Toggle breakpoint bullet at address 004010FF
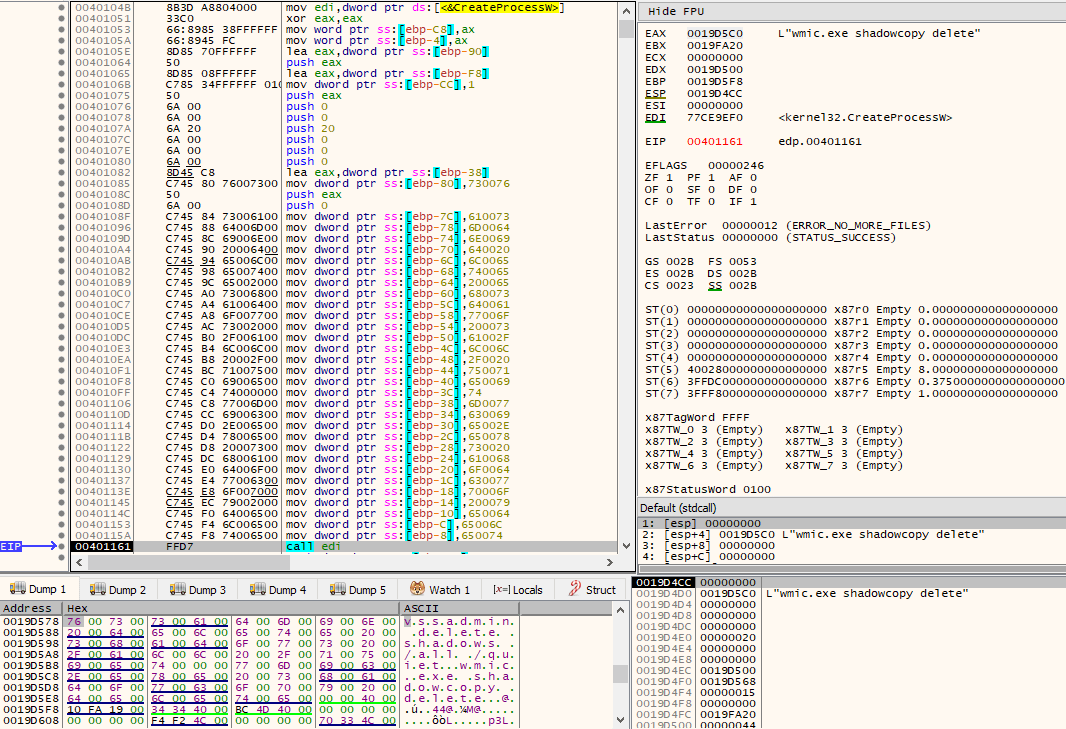The width and height of the screenshot is (1066, 729). [x=62, y=392]
